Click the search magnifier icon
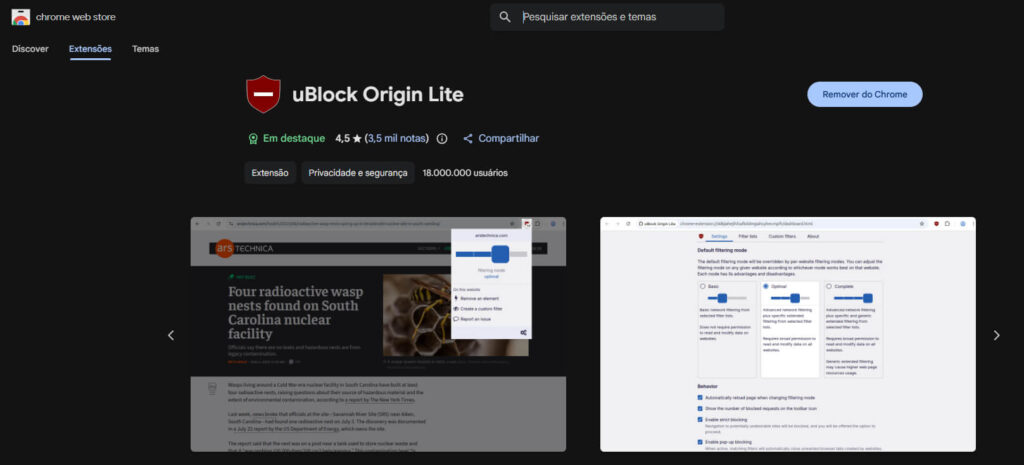The image size is (1024, 465). tap(505, 17)
